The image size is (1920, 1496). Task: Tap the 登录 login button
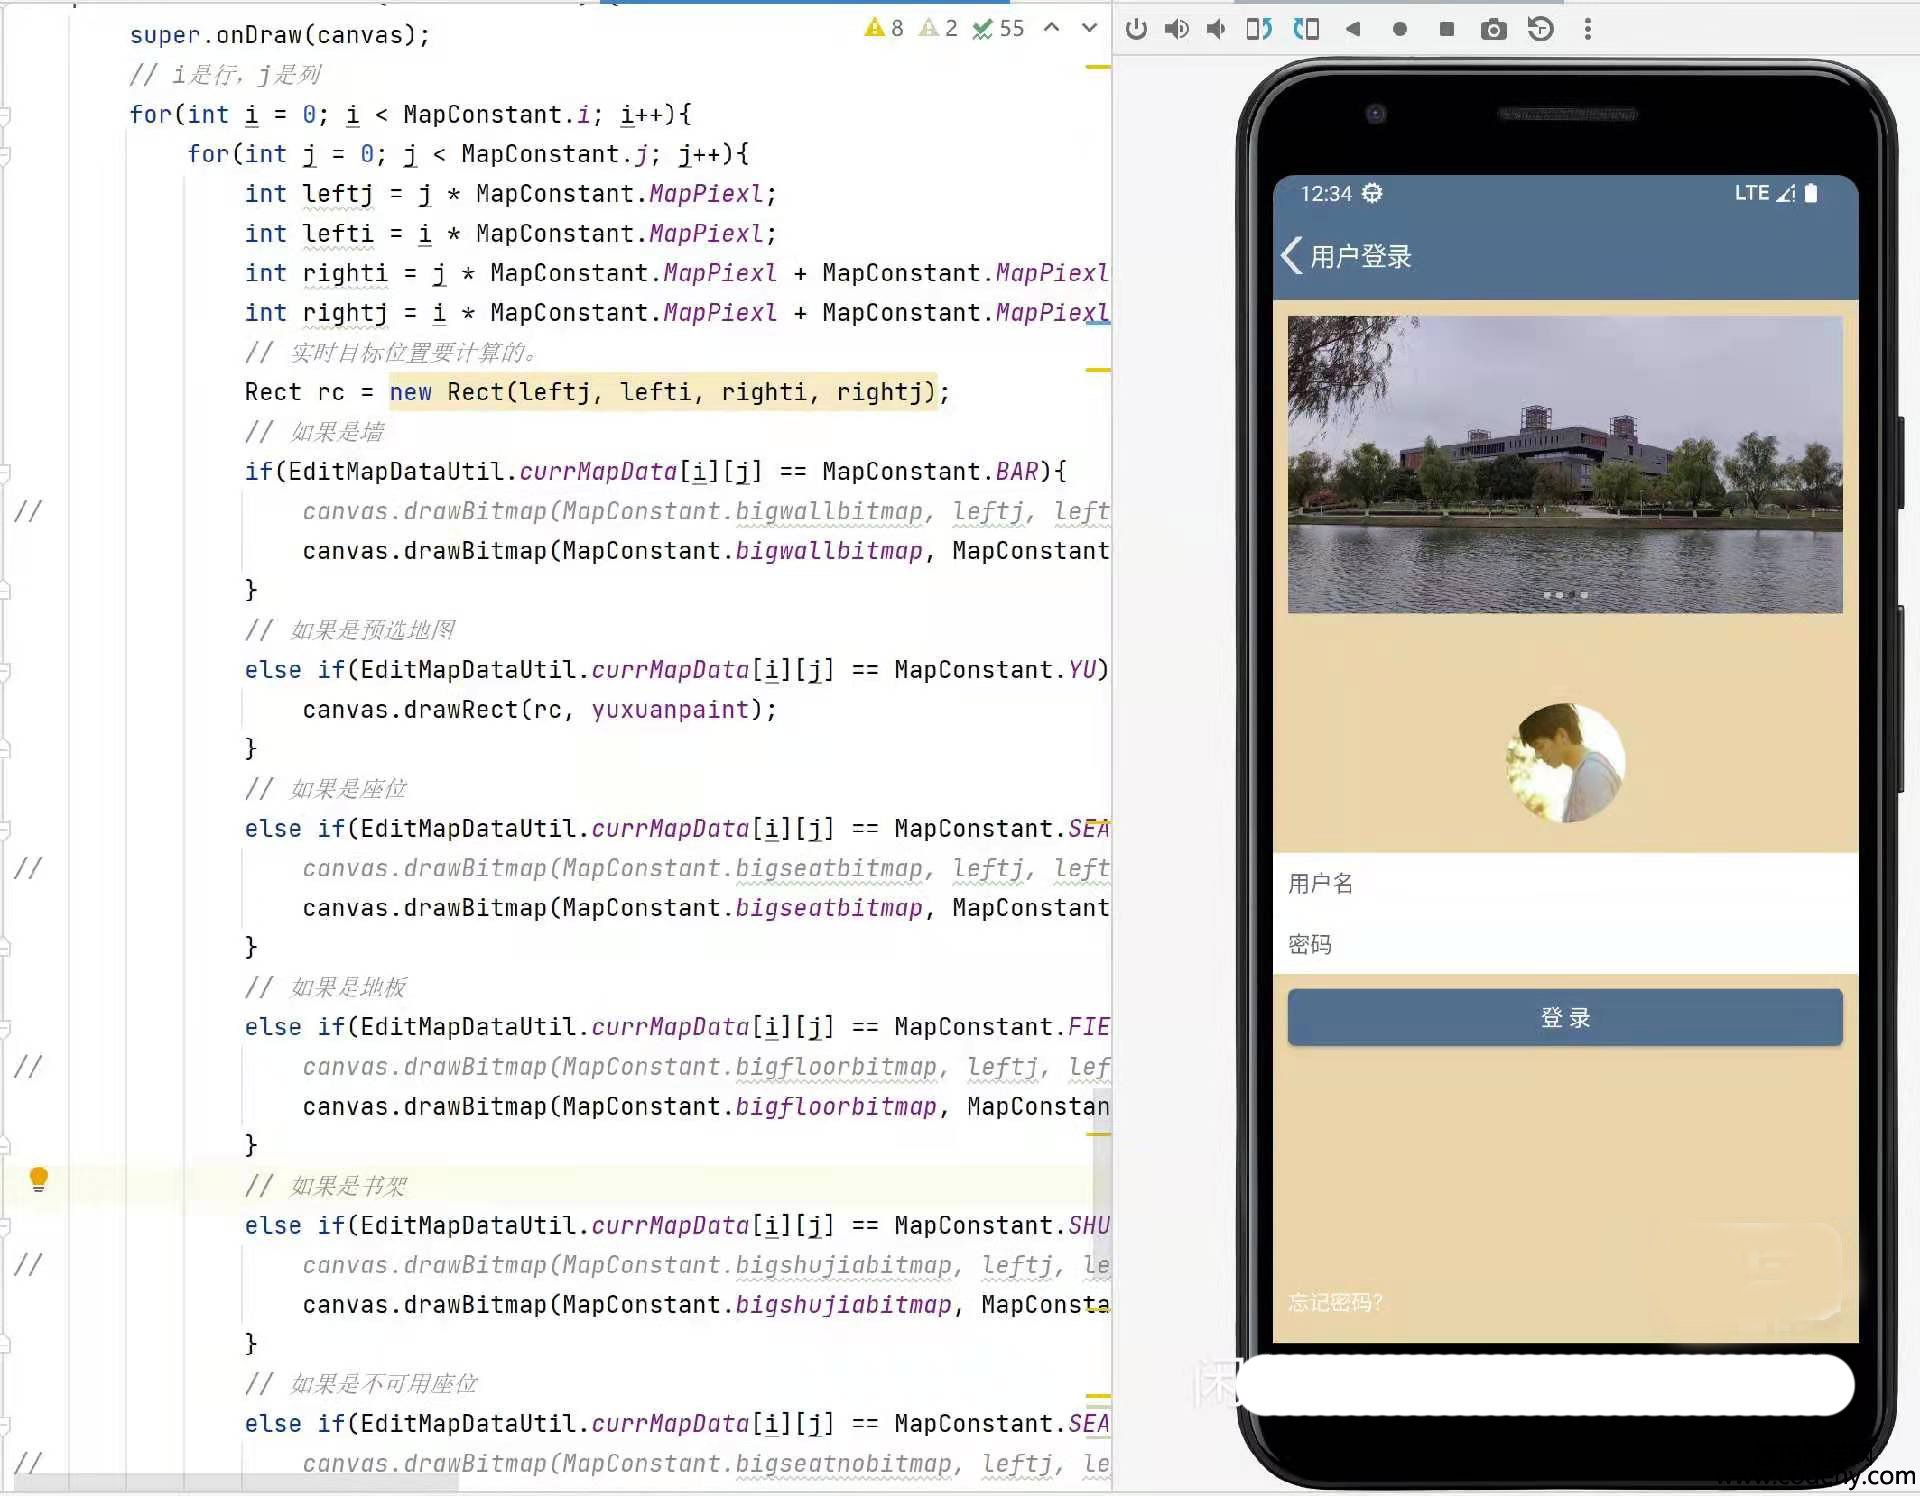point(1565,1017)
